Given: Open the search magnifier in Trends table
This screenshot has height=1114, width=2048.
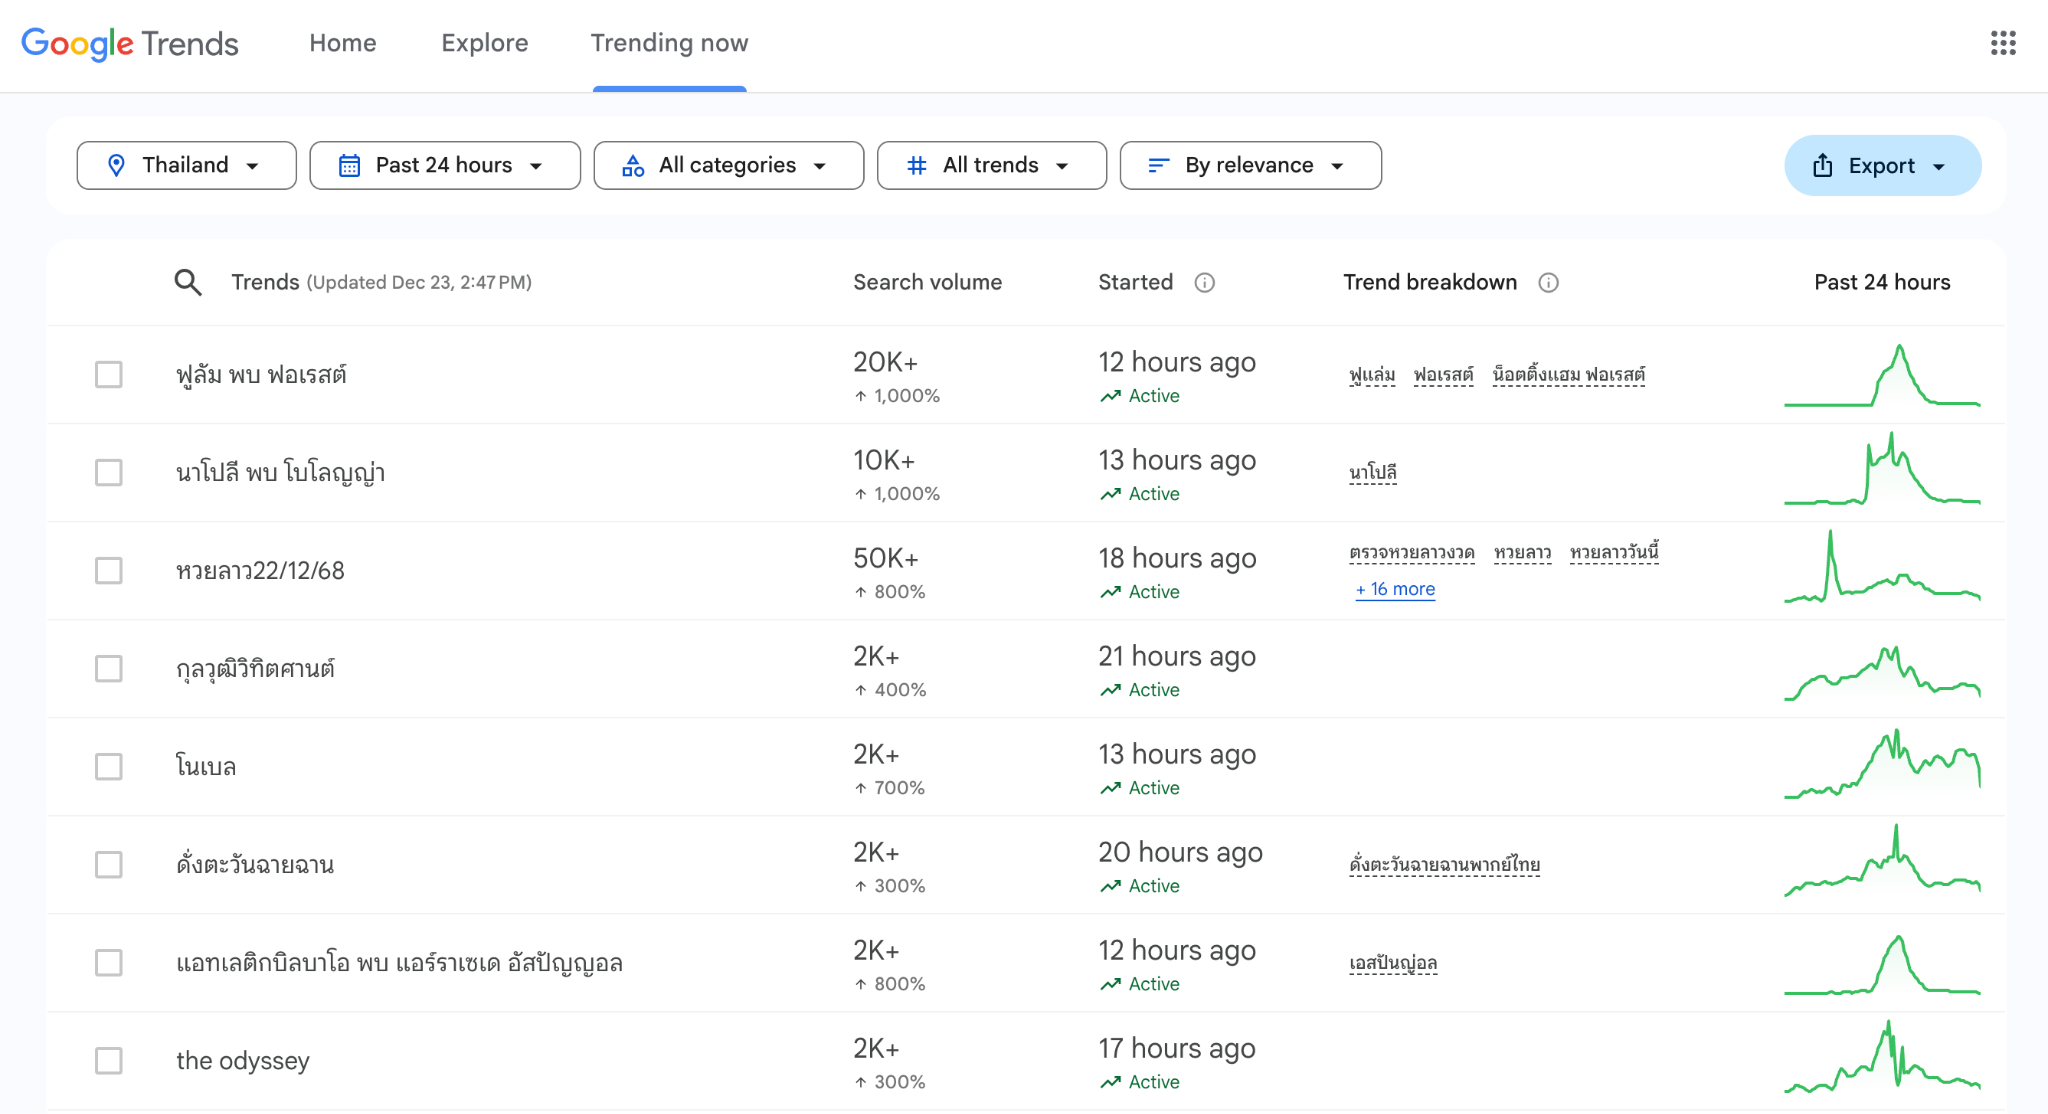Looking at the screenshot, I should (188, 282).
